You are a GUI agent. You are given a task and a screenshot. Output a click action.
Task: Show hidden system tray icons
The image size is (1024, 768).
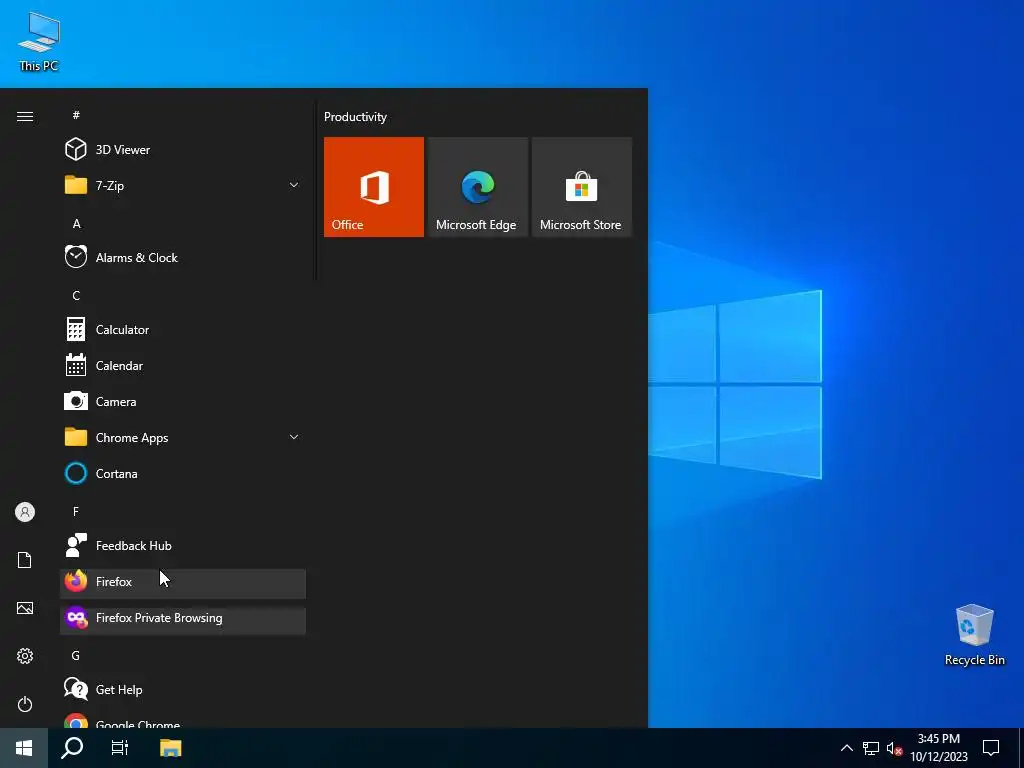846,748
